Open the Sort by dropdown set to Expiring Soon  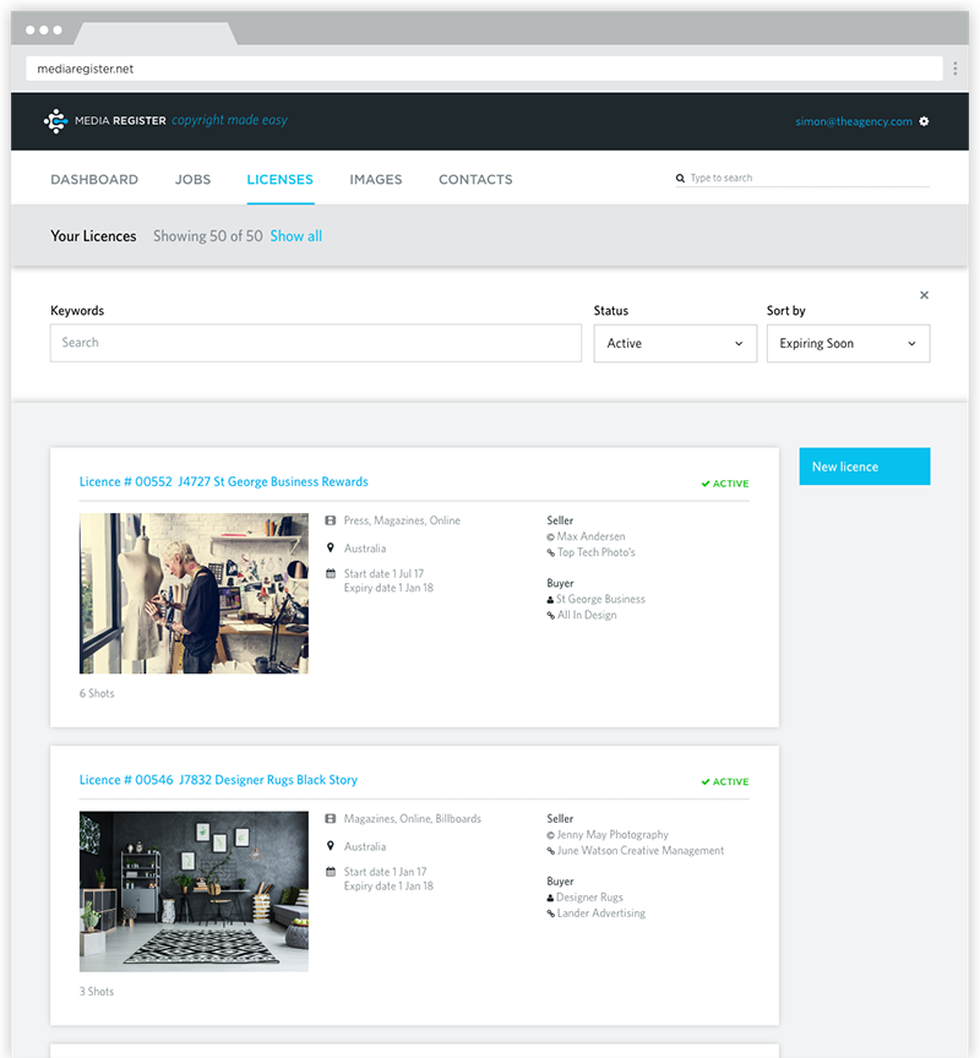[848, 343]
